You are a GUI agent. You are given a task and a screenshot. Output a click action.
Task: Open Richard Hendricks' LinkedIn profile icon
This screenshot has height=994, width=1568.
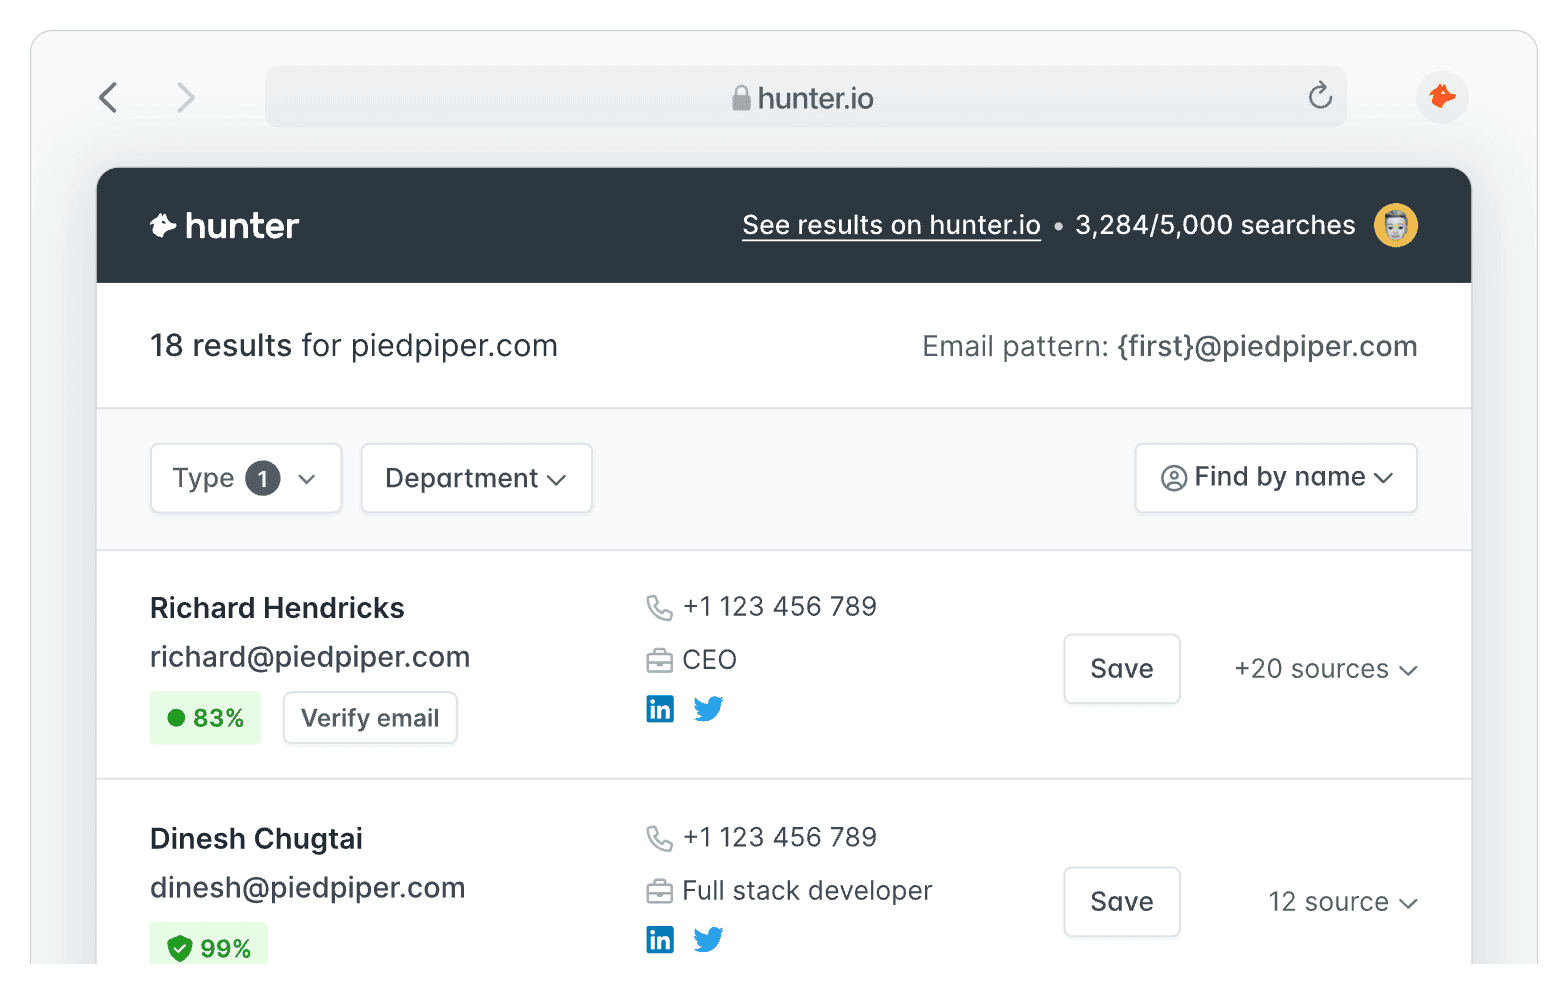coord(660,709)
